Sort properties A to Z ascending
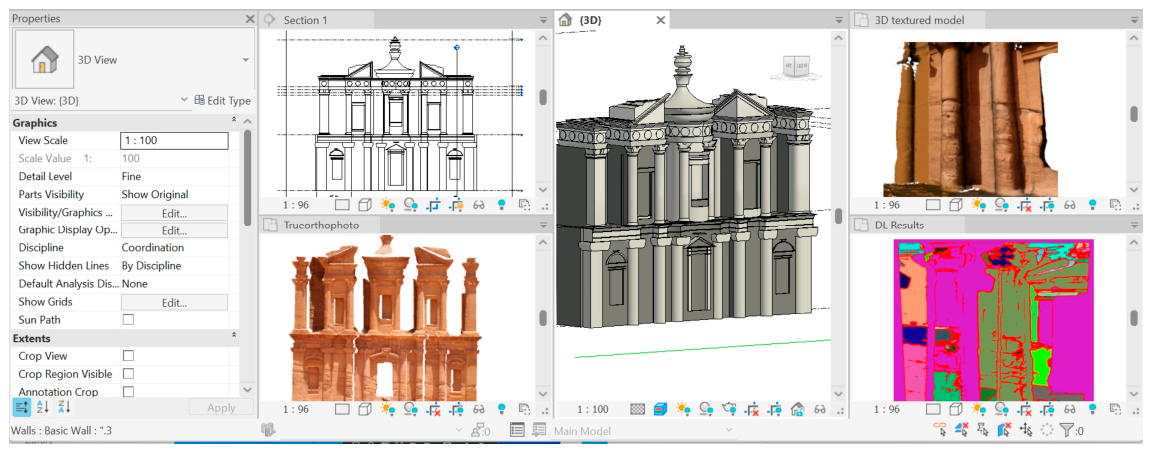 (x=42, y=407)
